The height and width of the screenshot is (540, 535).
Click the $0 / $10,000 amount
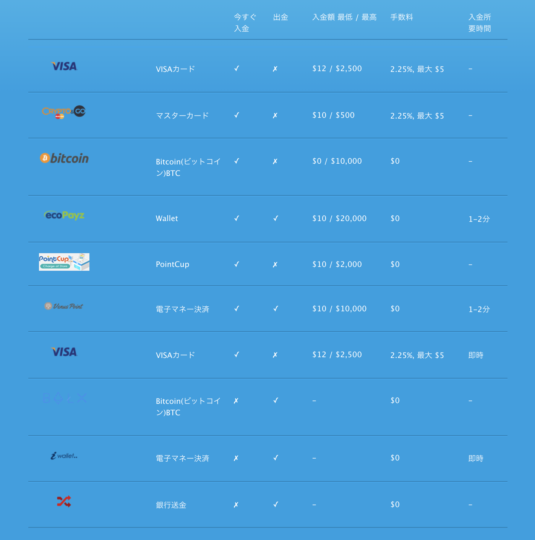pos(337,161)
